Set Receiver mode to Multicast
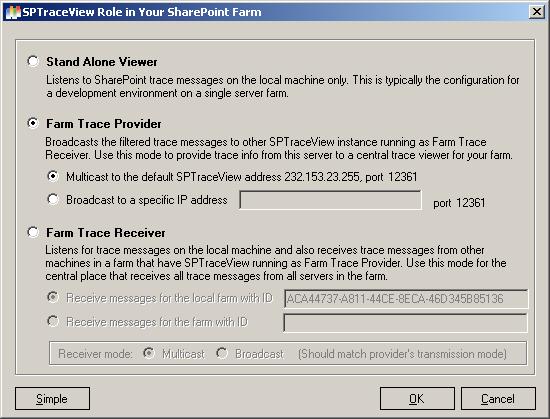Viewport: 550px width, 419px height. tap(149, 353)
